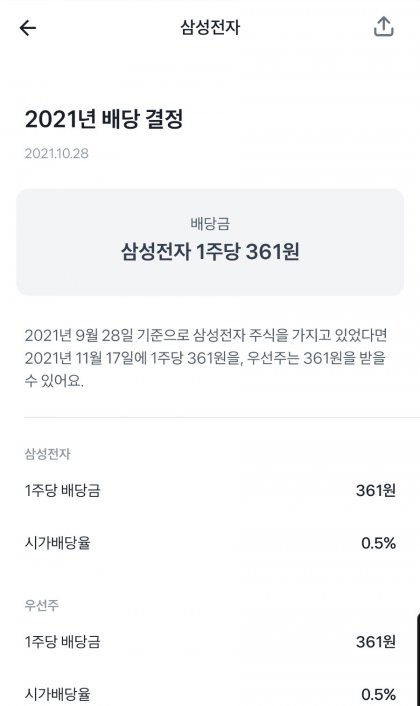The height and width of the screenshot is (706, 420).
Task: Click the small 배당금 card label
Action: (x=210, y=223)
